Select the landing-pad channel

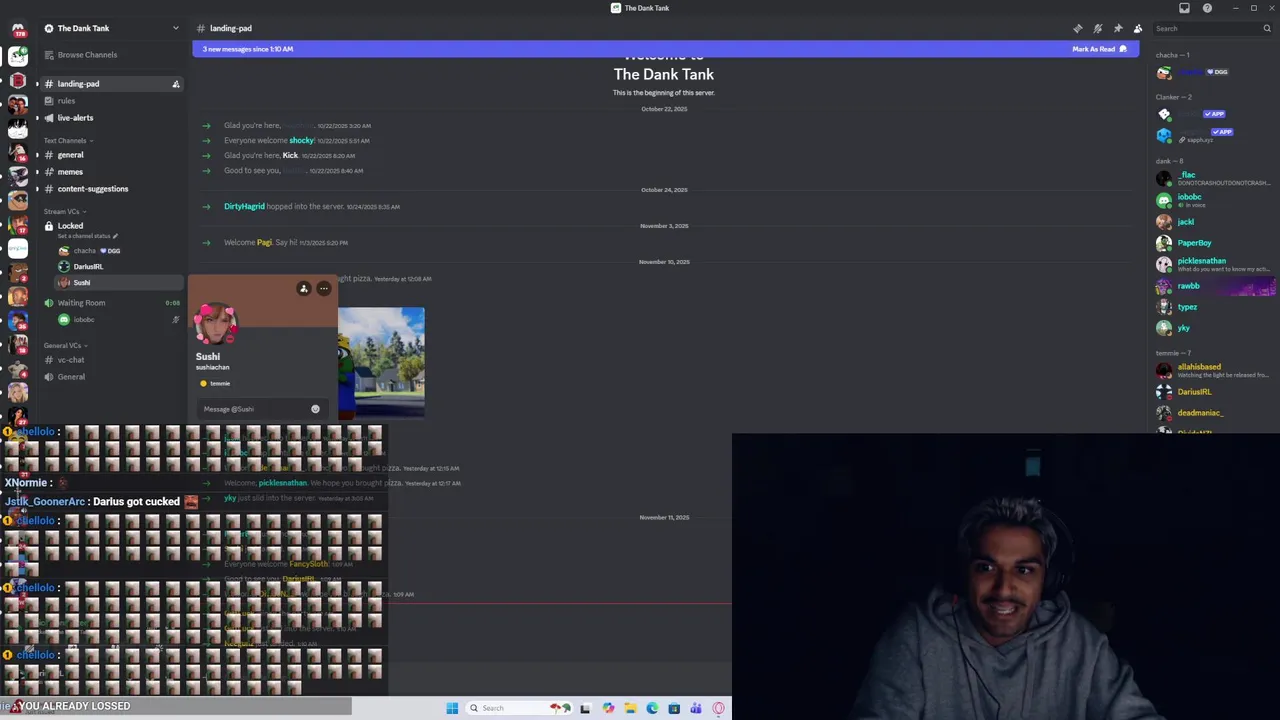(110, 84)
